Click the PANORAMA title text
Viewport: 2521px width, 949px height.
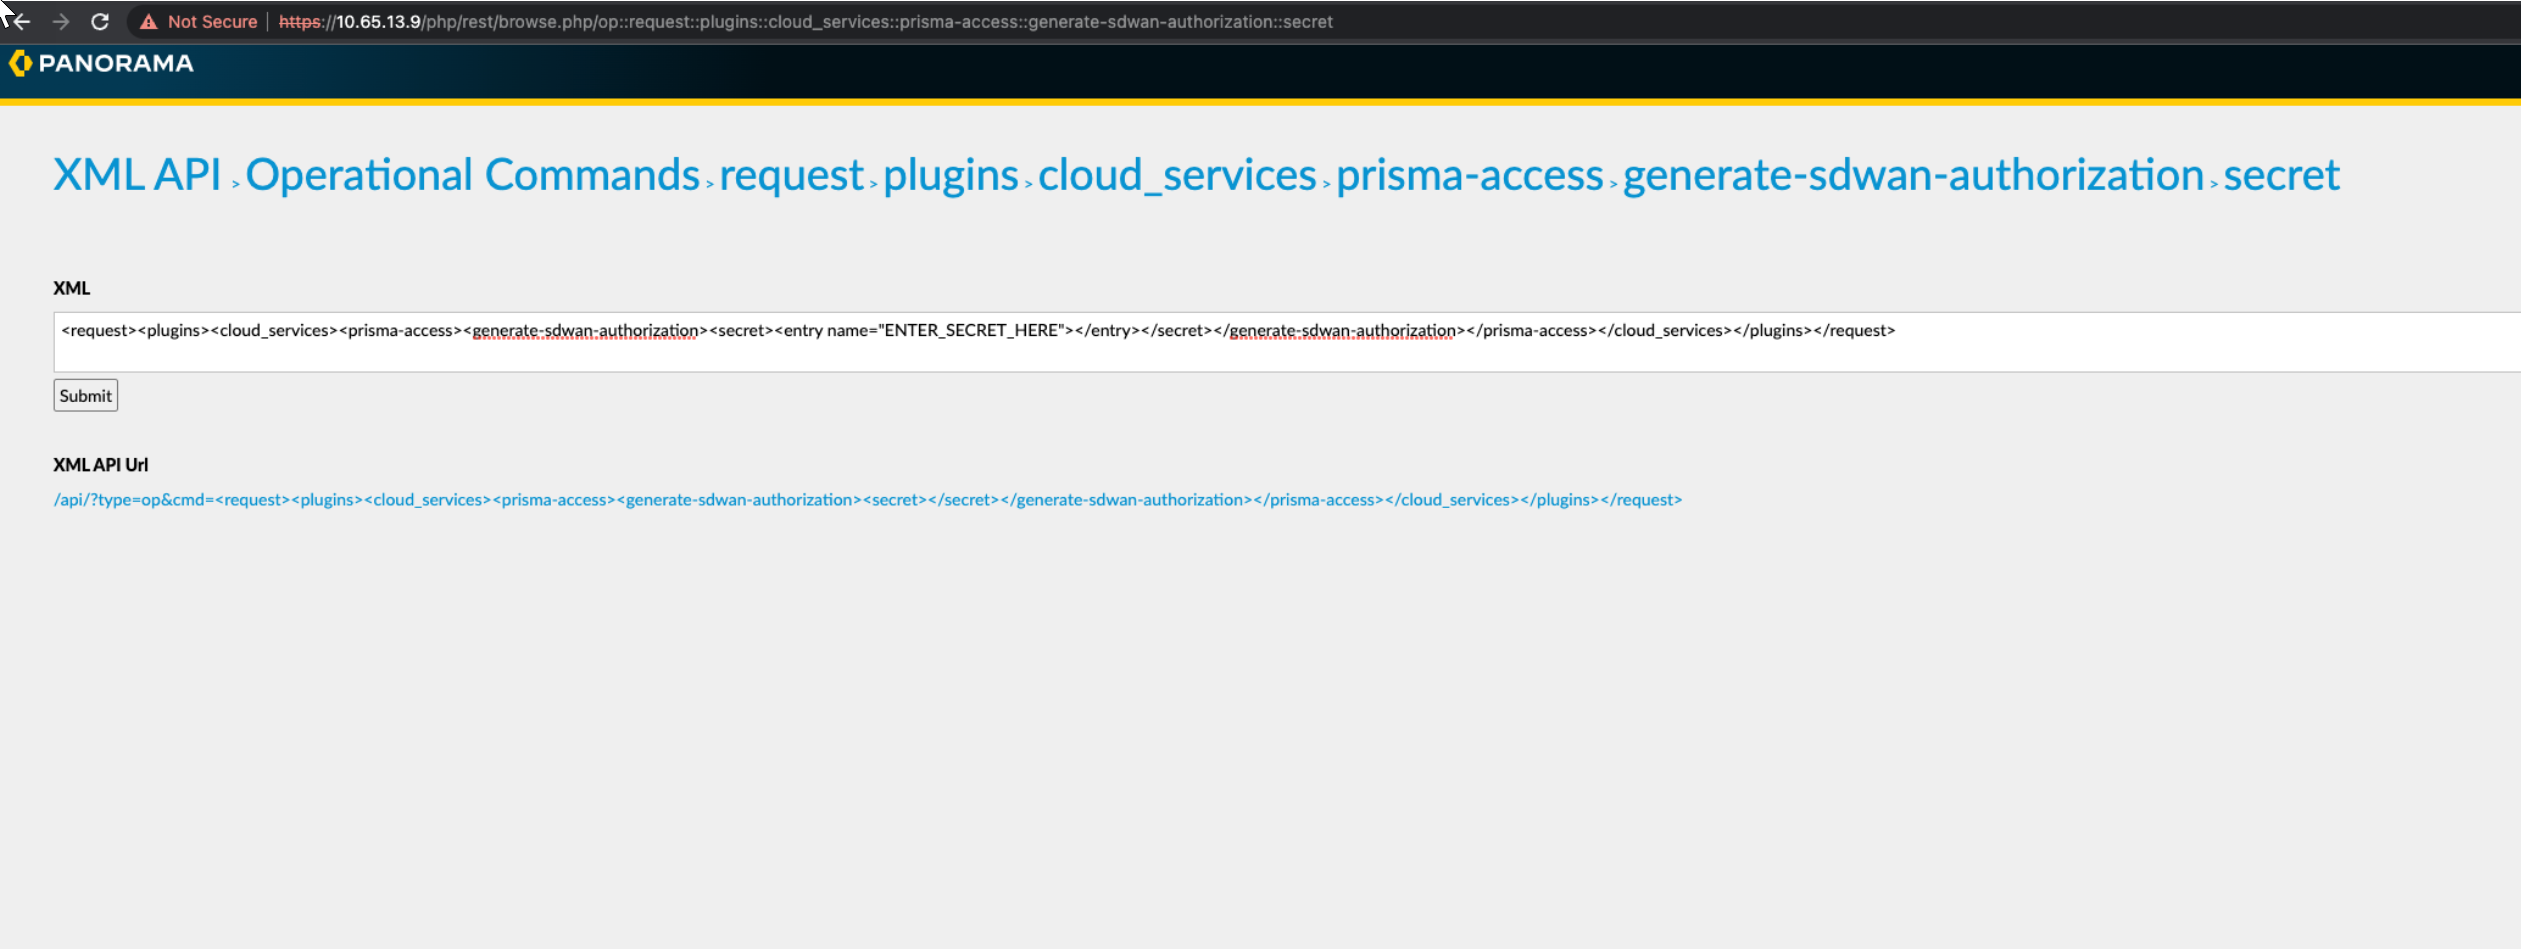click(x=116, y=63)
